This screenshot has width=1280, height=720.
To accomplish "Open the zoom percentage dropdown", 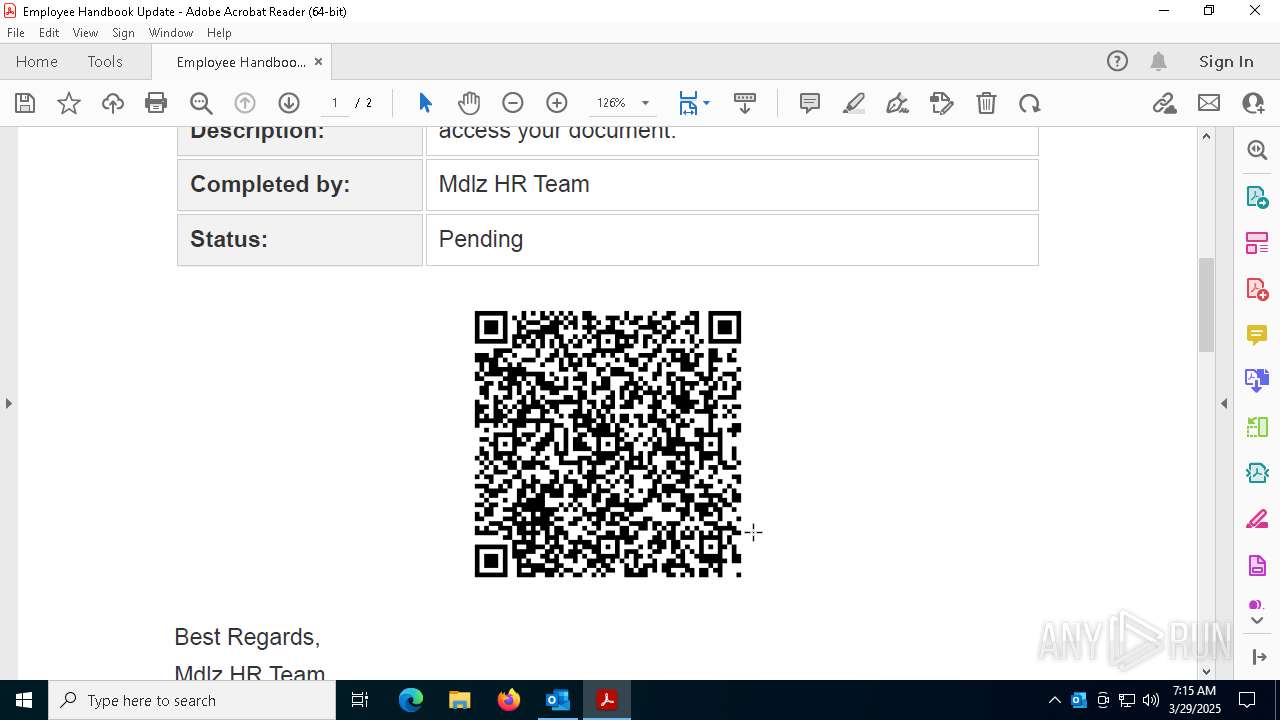I will click(645, 103).
